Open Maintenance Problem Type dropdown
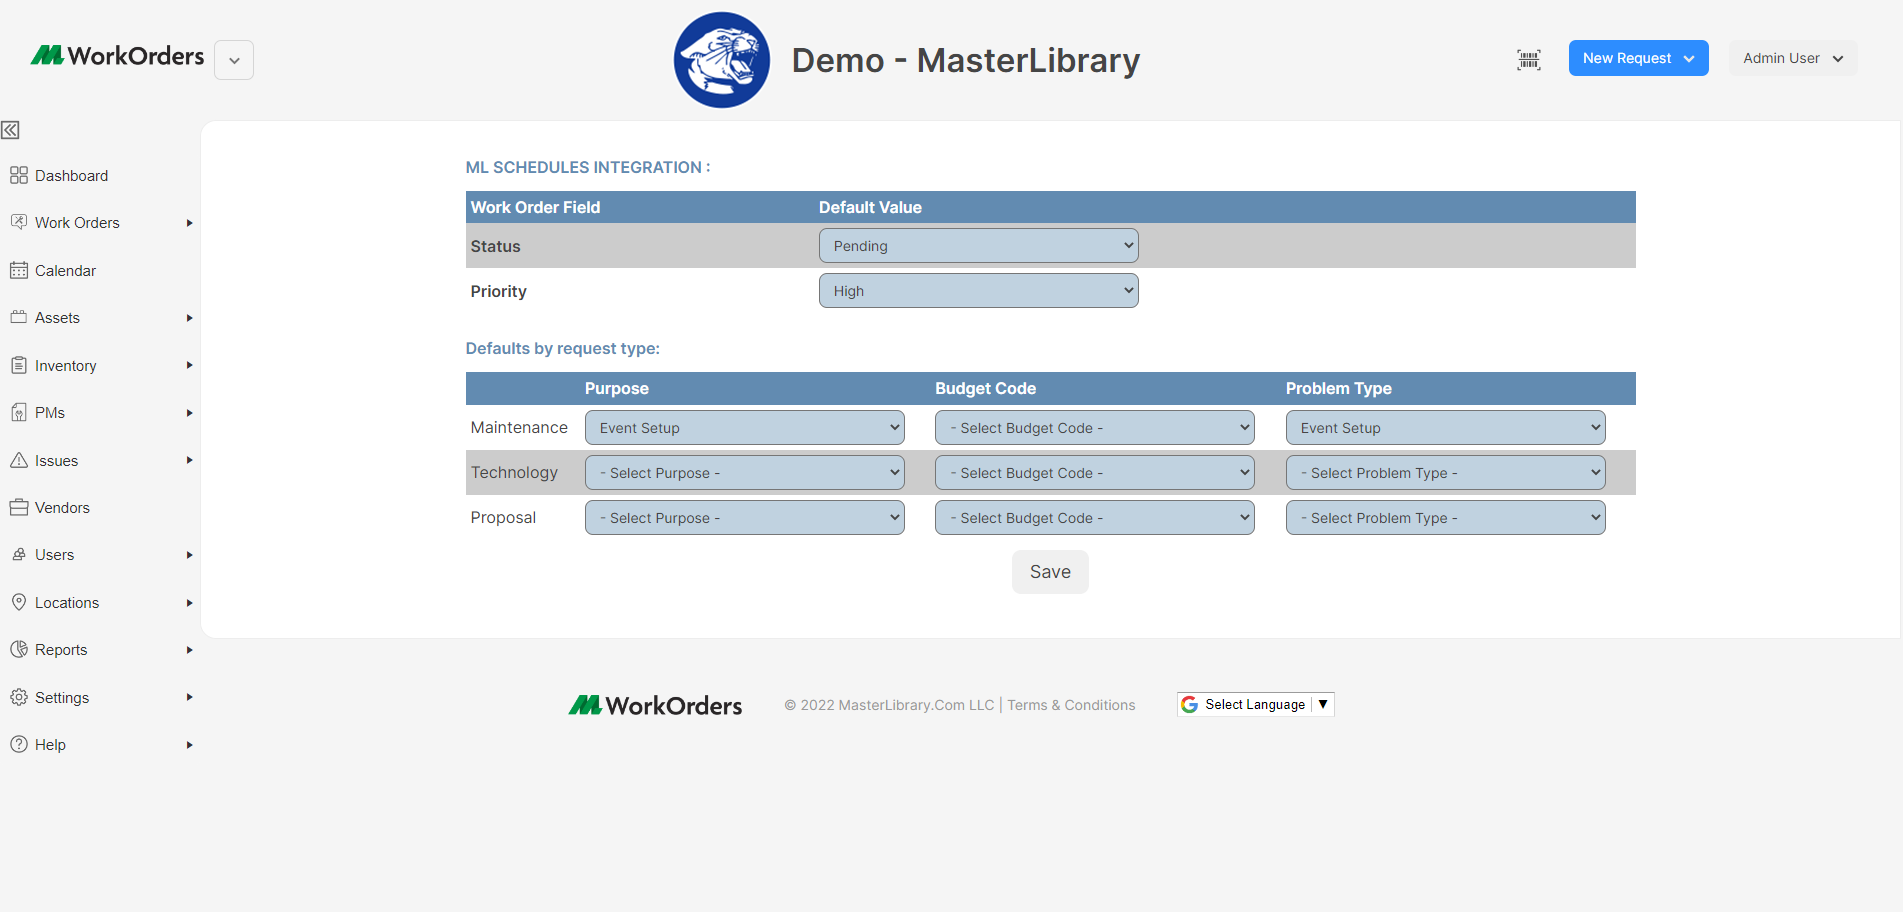Viewport: 1903px width, 912px height. tap(1445, 428)
